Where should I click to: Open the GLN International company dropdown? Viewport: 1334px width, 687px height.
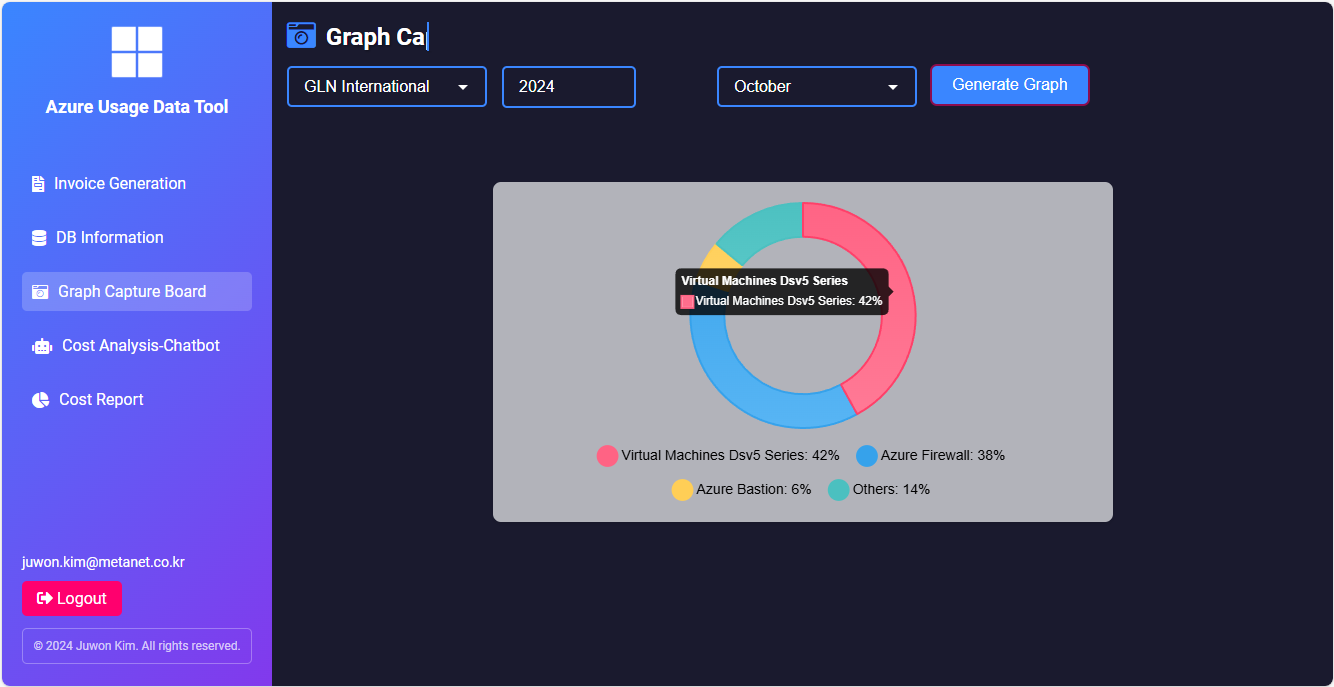(x=387, y=87)
